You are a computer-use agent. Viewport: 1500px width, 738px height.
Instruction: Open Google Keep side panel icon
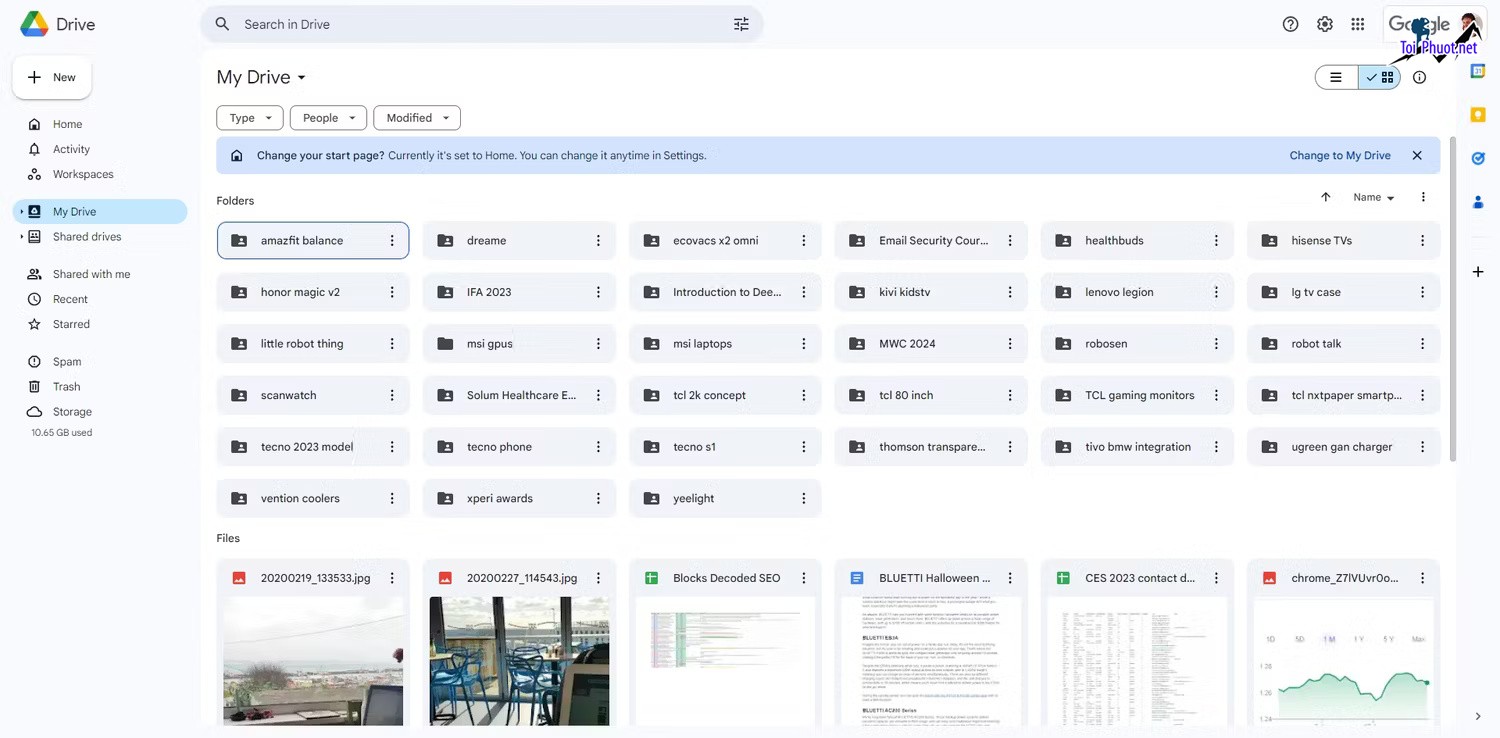coord(1478,114)
